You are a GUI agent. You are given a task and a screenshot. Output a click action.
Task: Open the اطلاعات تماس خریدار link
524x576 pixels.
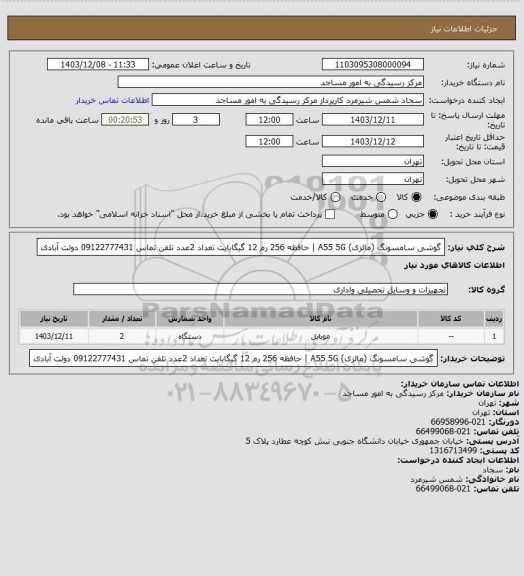click(112, 100)
